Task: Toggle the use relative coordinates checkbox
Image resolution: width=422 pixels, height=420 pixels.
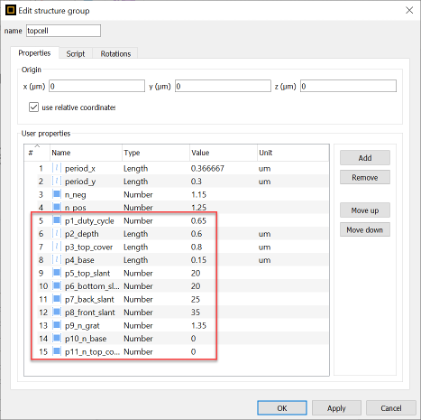Action: [x=34, y=107]
